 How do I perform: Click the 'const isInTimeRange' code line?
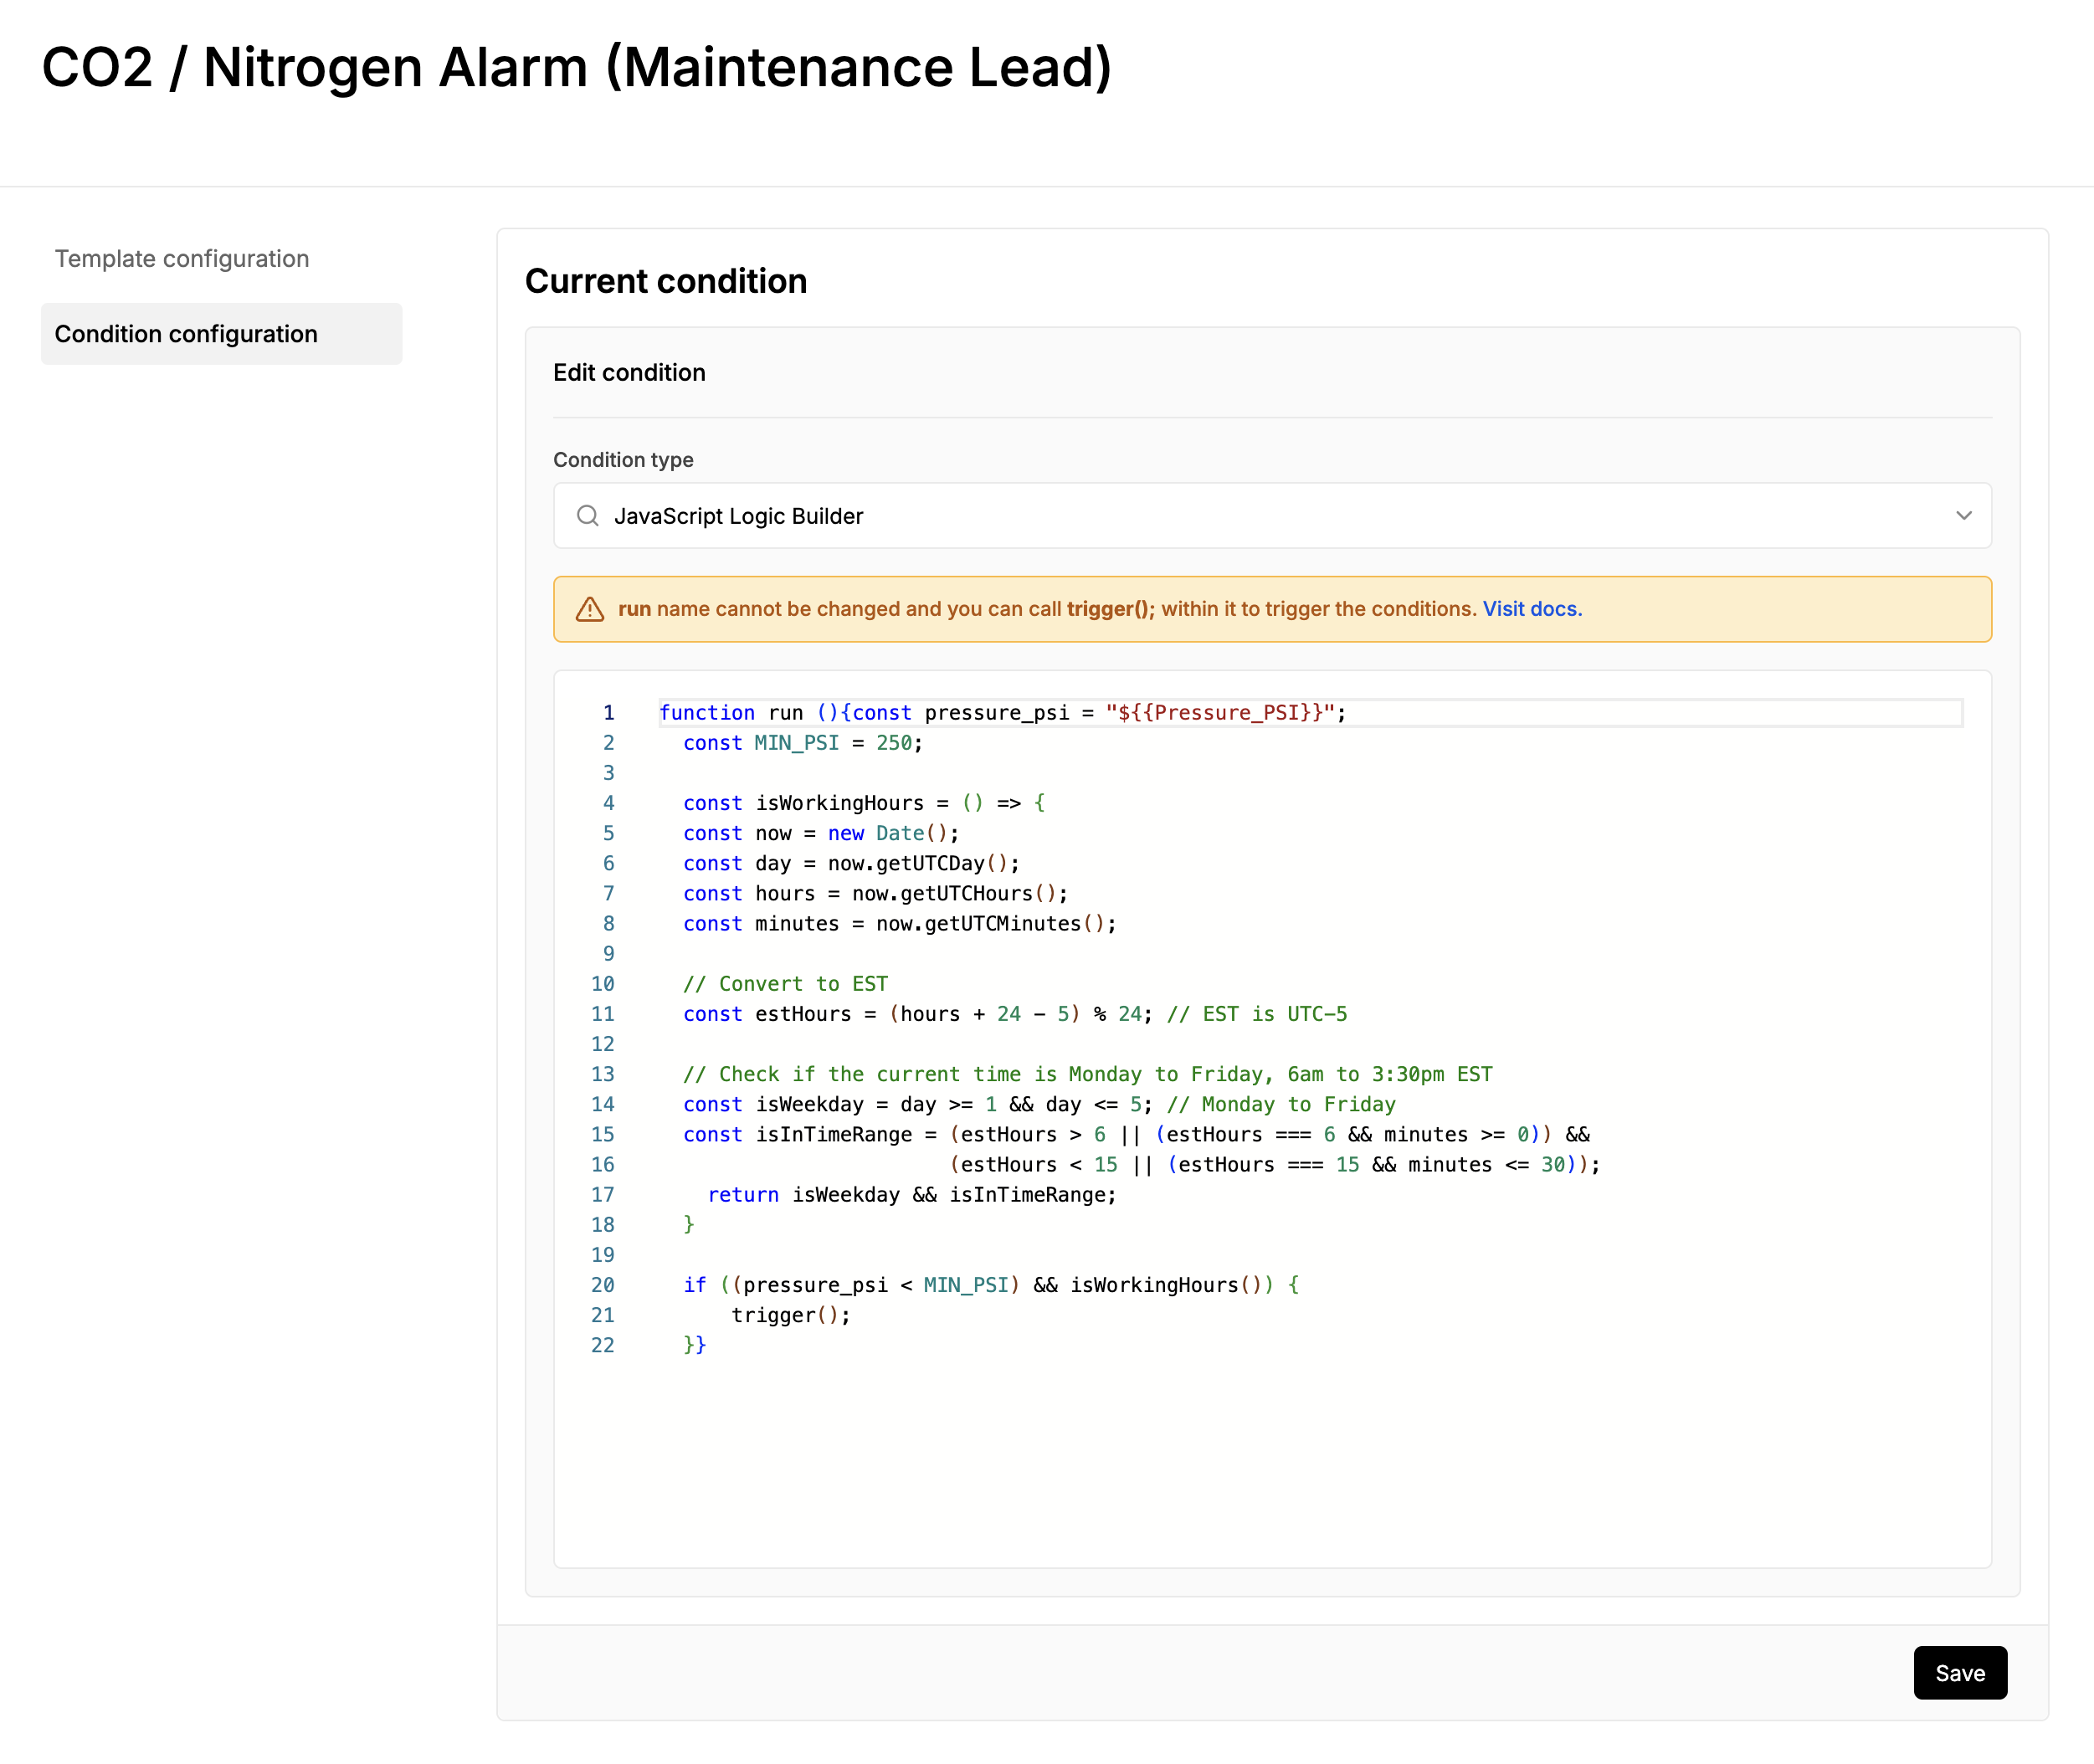1136,1134
